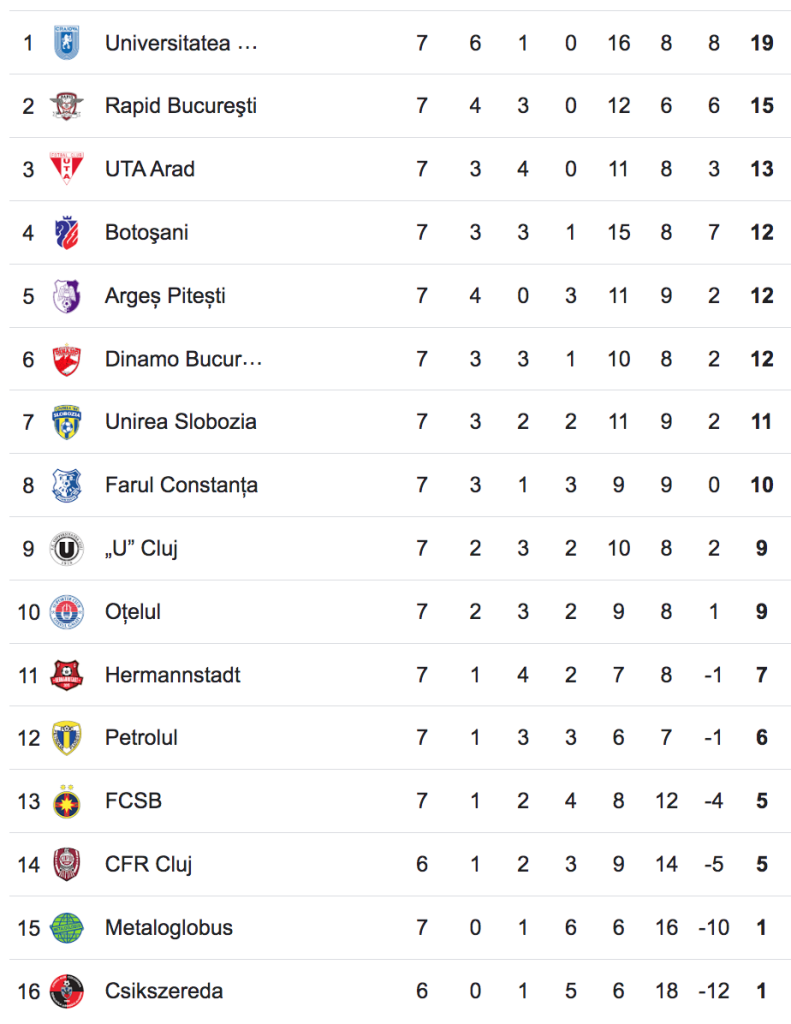Open the Csikszereda team name

pos(164,991)
